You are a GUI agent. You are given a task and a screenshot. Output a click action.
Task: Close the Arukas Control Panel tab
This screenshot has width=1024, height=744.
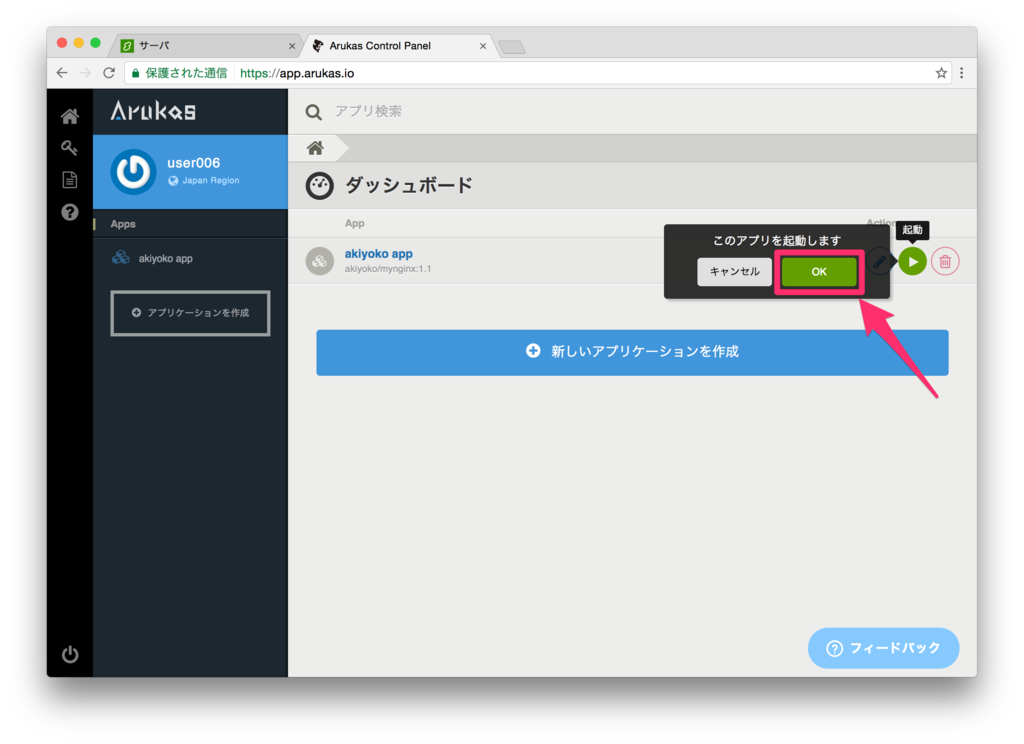483,46
